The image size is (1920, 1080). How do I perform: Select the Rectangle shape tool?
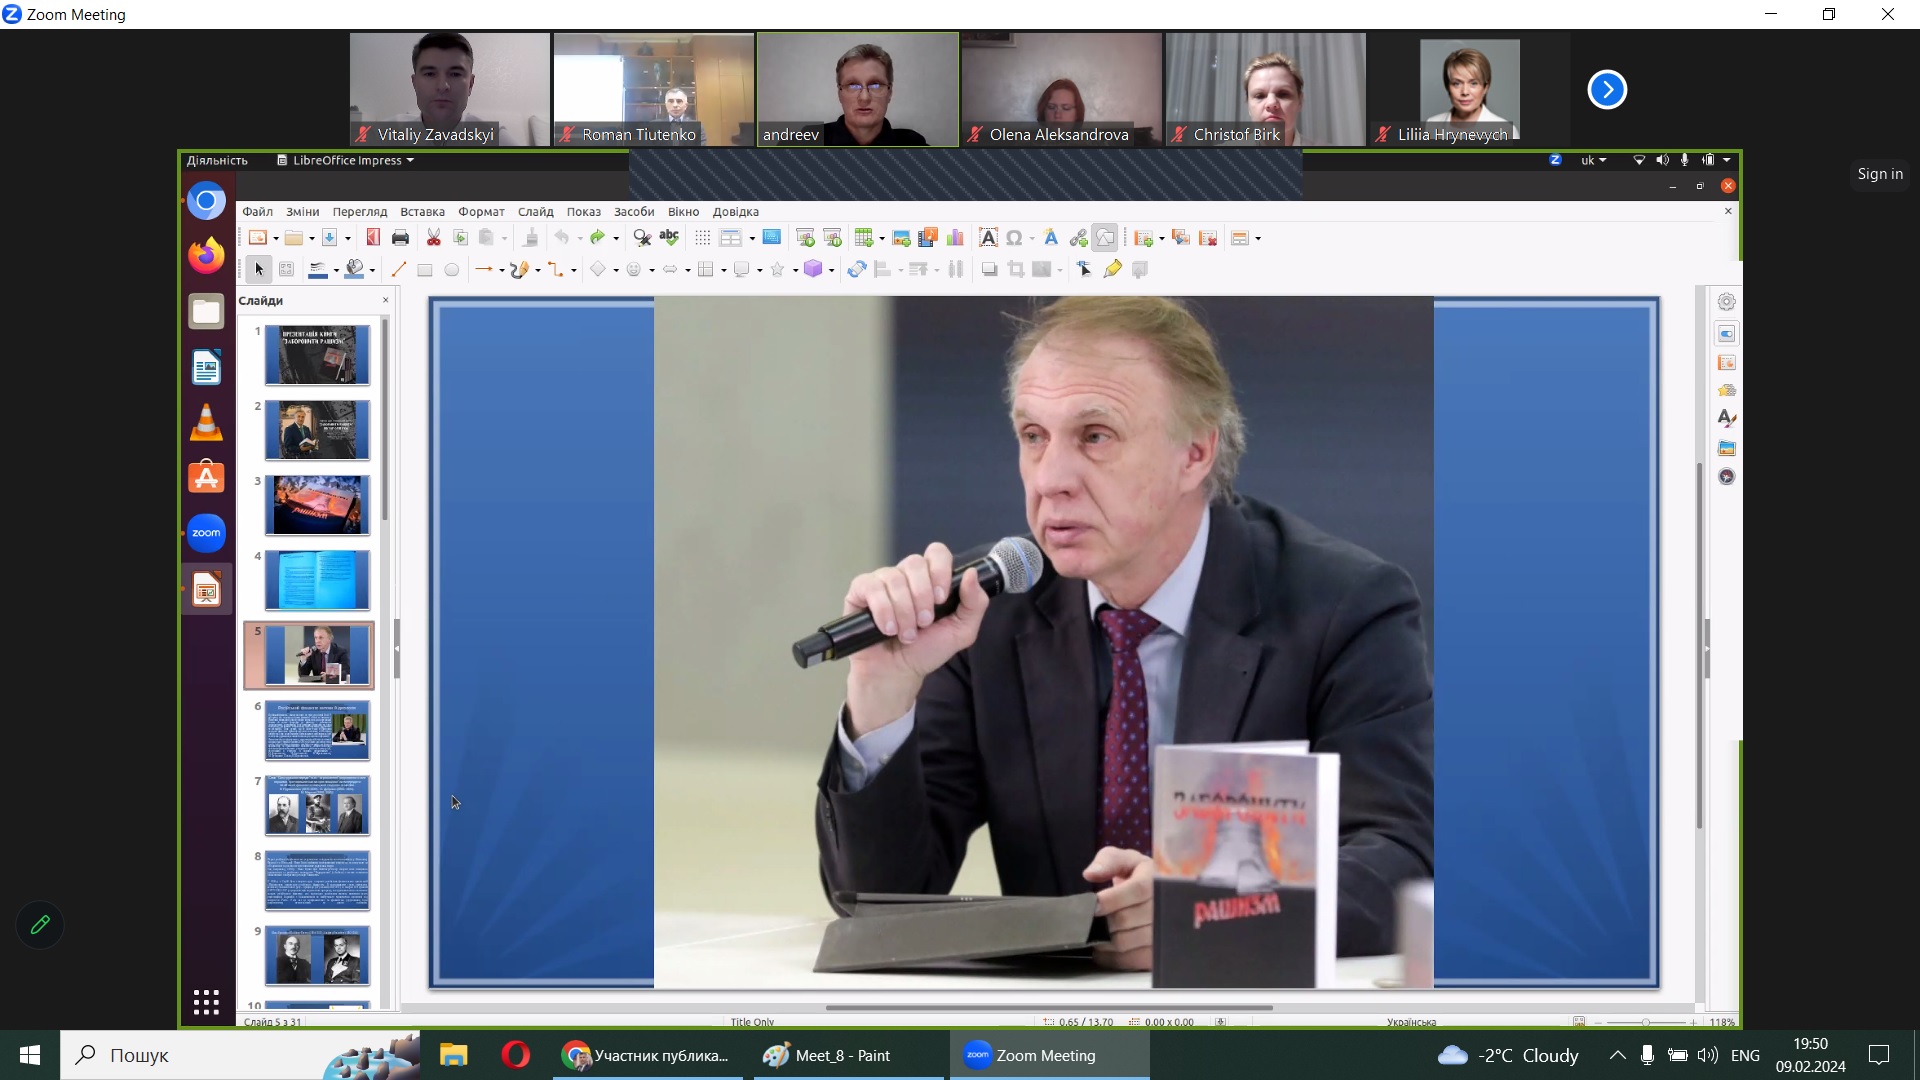tap(424, 270)
